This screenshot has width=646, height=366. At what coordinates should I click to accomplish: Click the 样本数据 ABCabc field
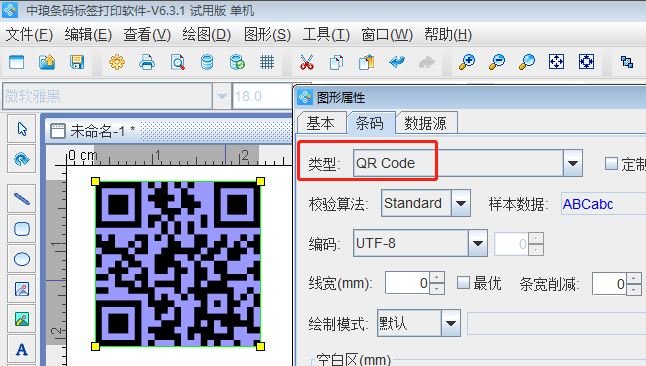[x=603, y=204]
